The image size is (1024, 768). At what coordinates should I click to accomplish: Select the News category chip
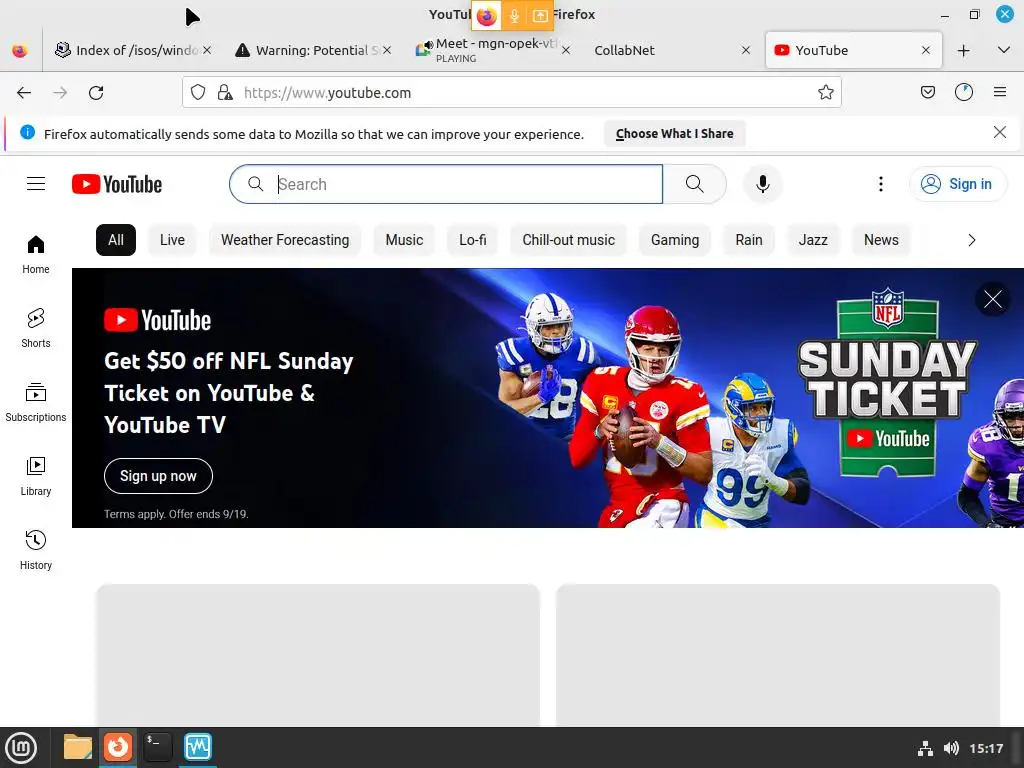click(x=881, y=240)
